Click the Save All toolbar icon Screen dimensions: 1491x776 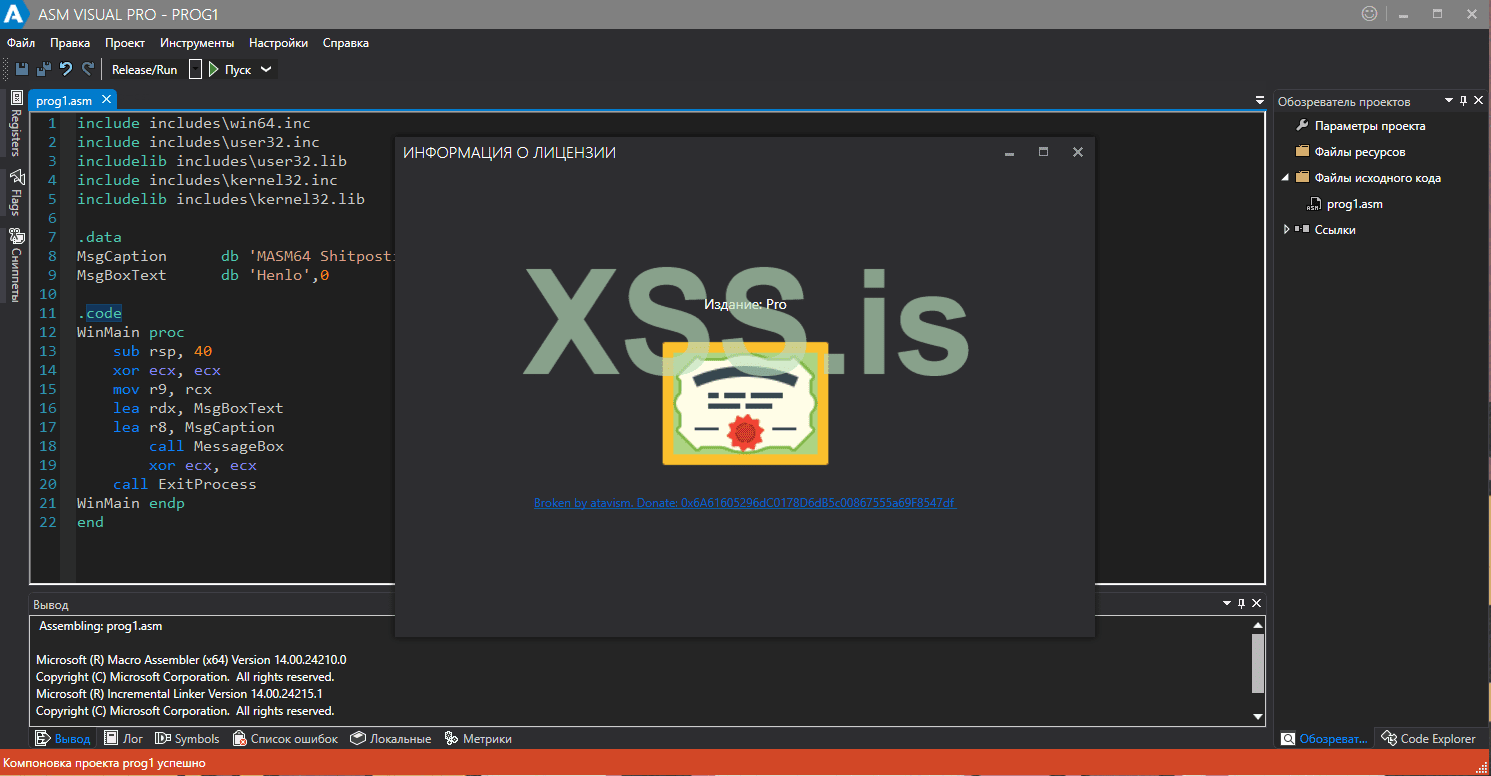[x=43, y=69]
